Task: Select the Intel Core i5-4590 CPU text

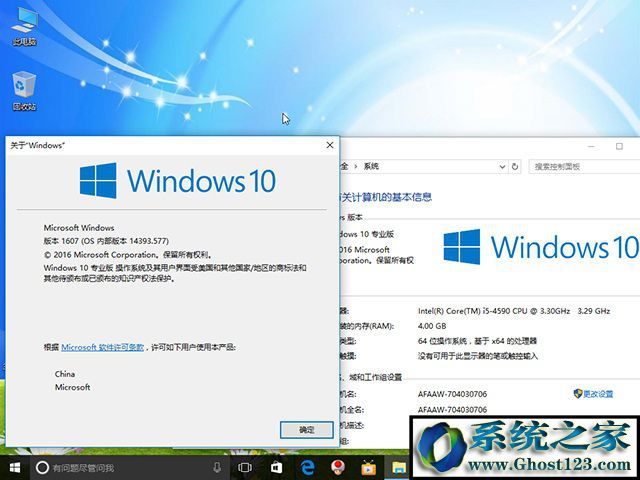Action: (x=514, y=311)
